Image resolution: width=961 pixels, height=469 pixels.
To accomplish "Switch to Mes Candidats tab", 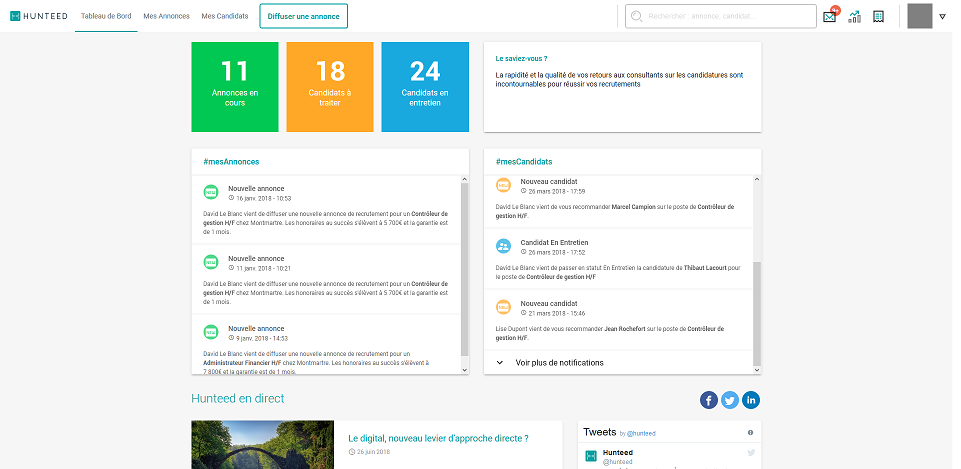I will click(225, 16).
